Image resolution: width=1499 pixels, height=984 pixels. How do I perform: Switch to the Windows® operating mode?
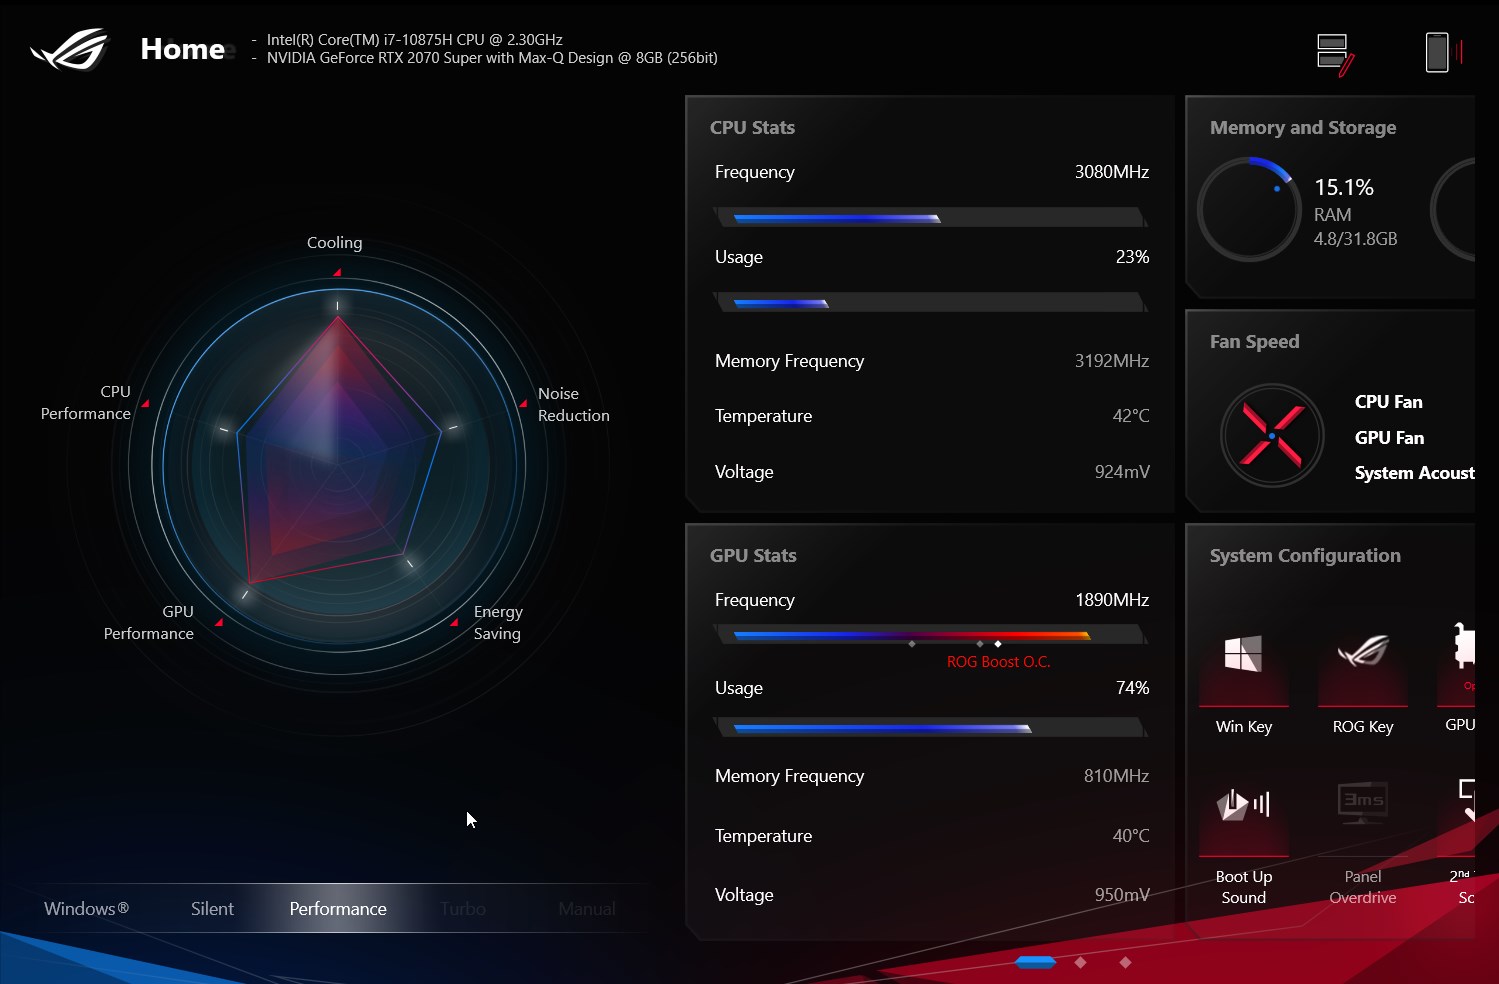(87, 909)
